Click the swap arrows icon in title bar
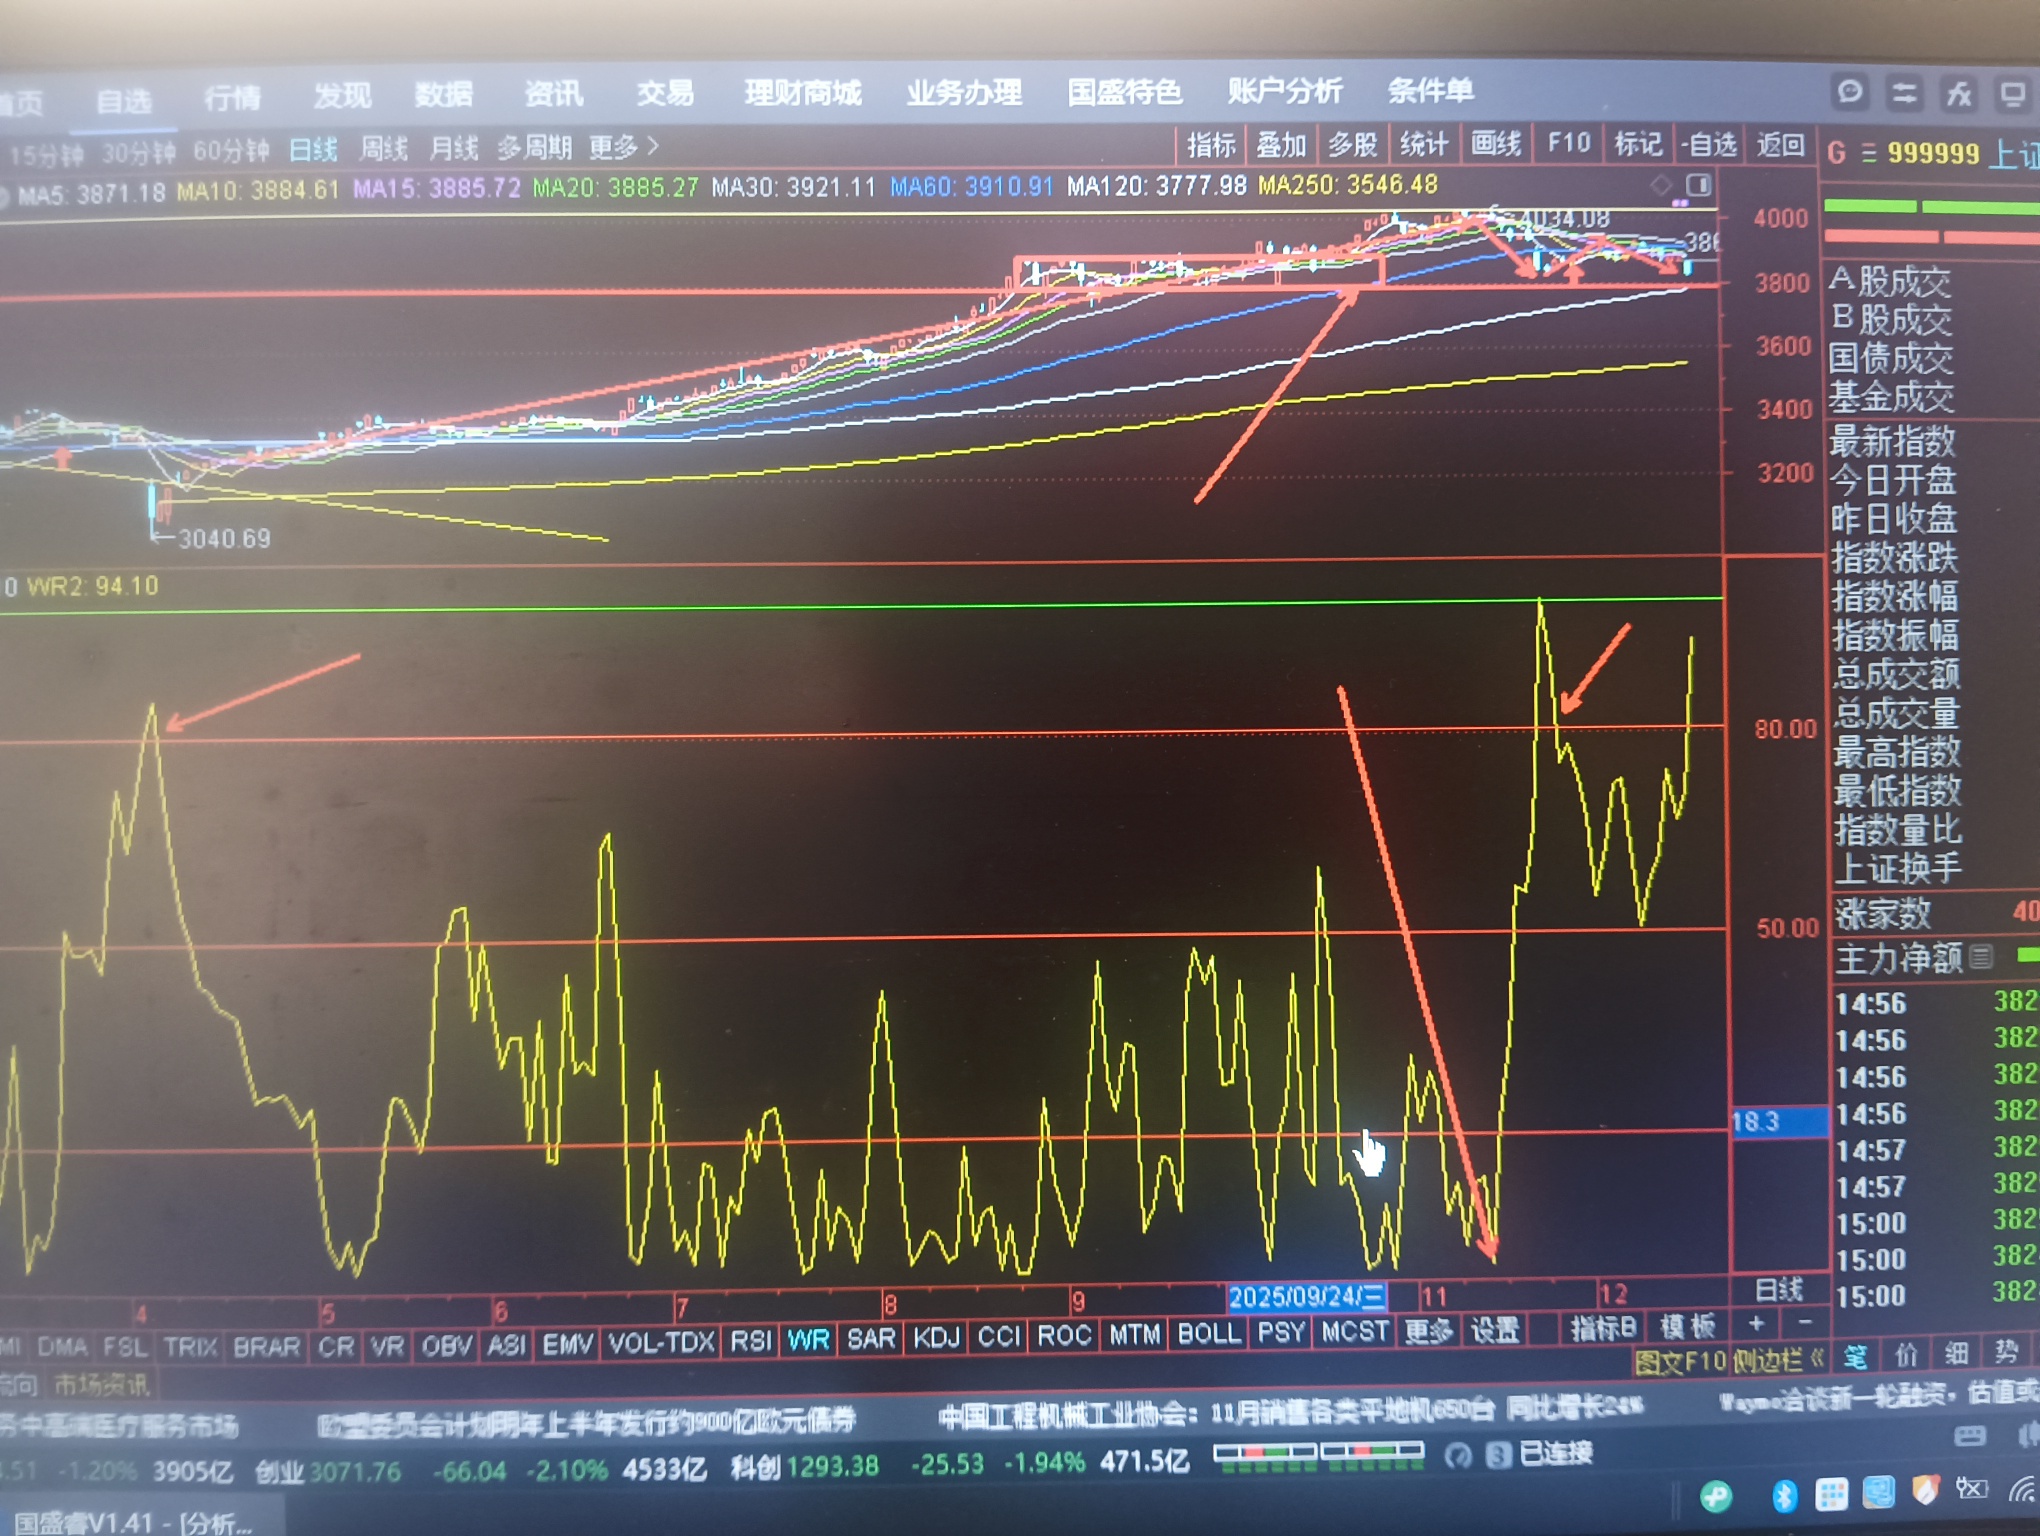This screenshot has width=2040, height=1536. pyautogui.click(x=1903, y=94)
